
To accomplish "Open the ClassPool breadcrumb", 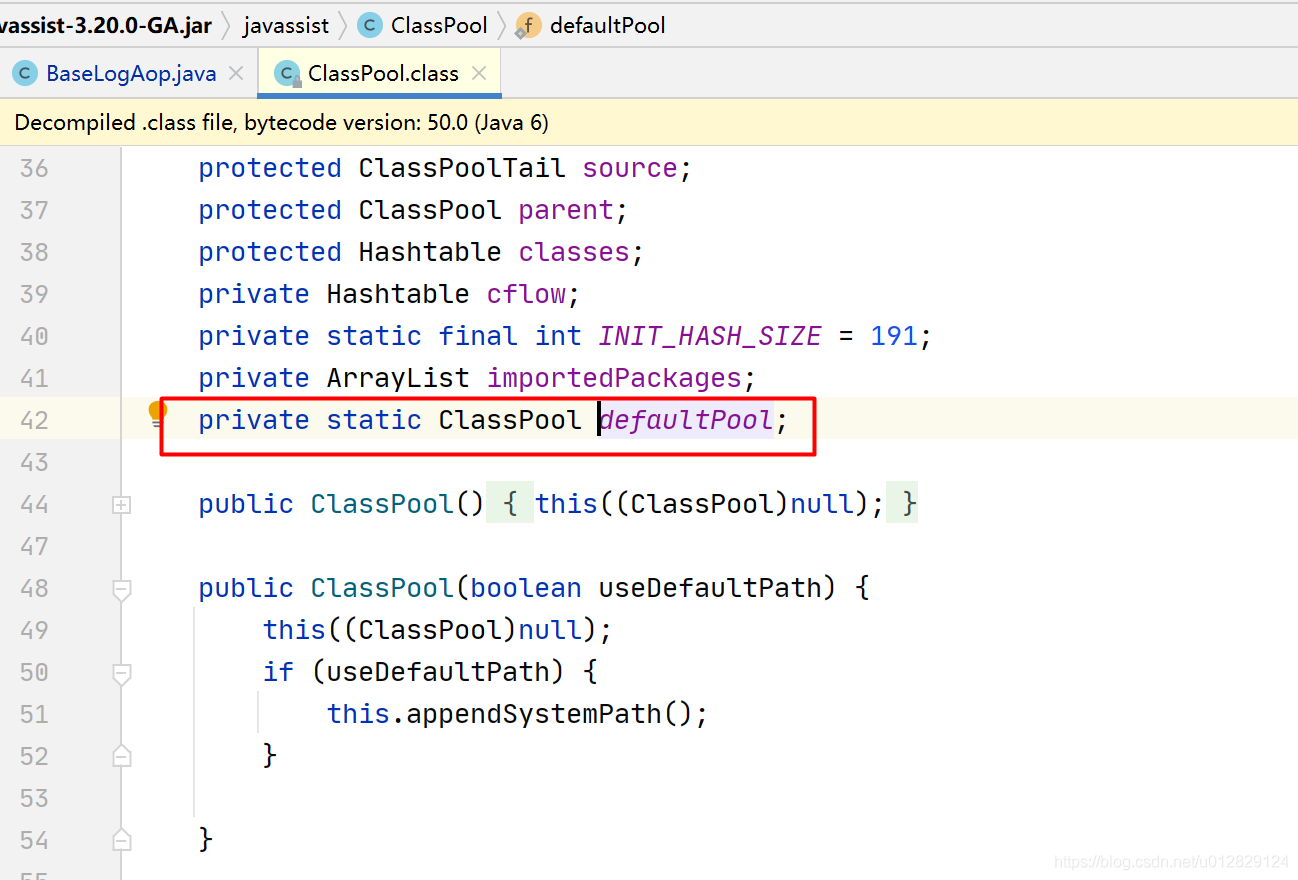I will [x=439, y=25].
